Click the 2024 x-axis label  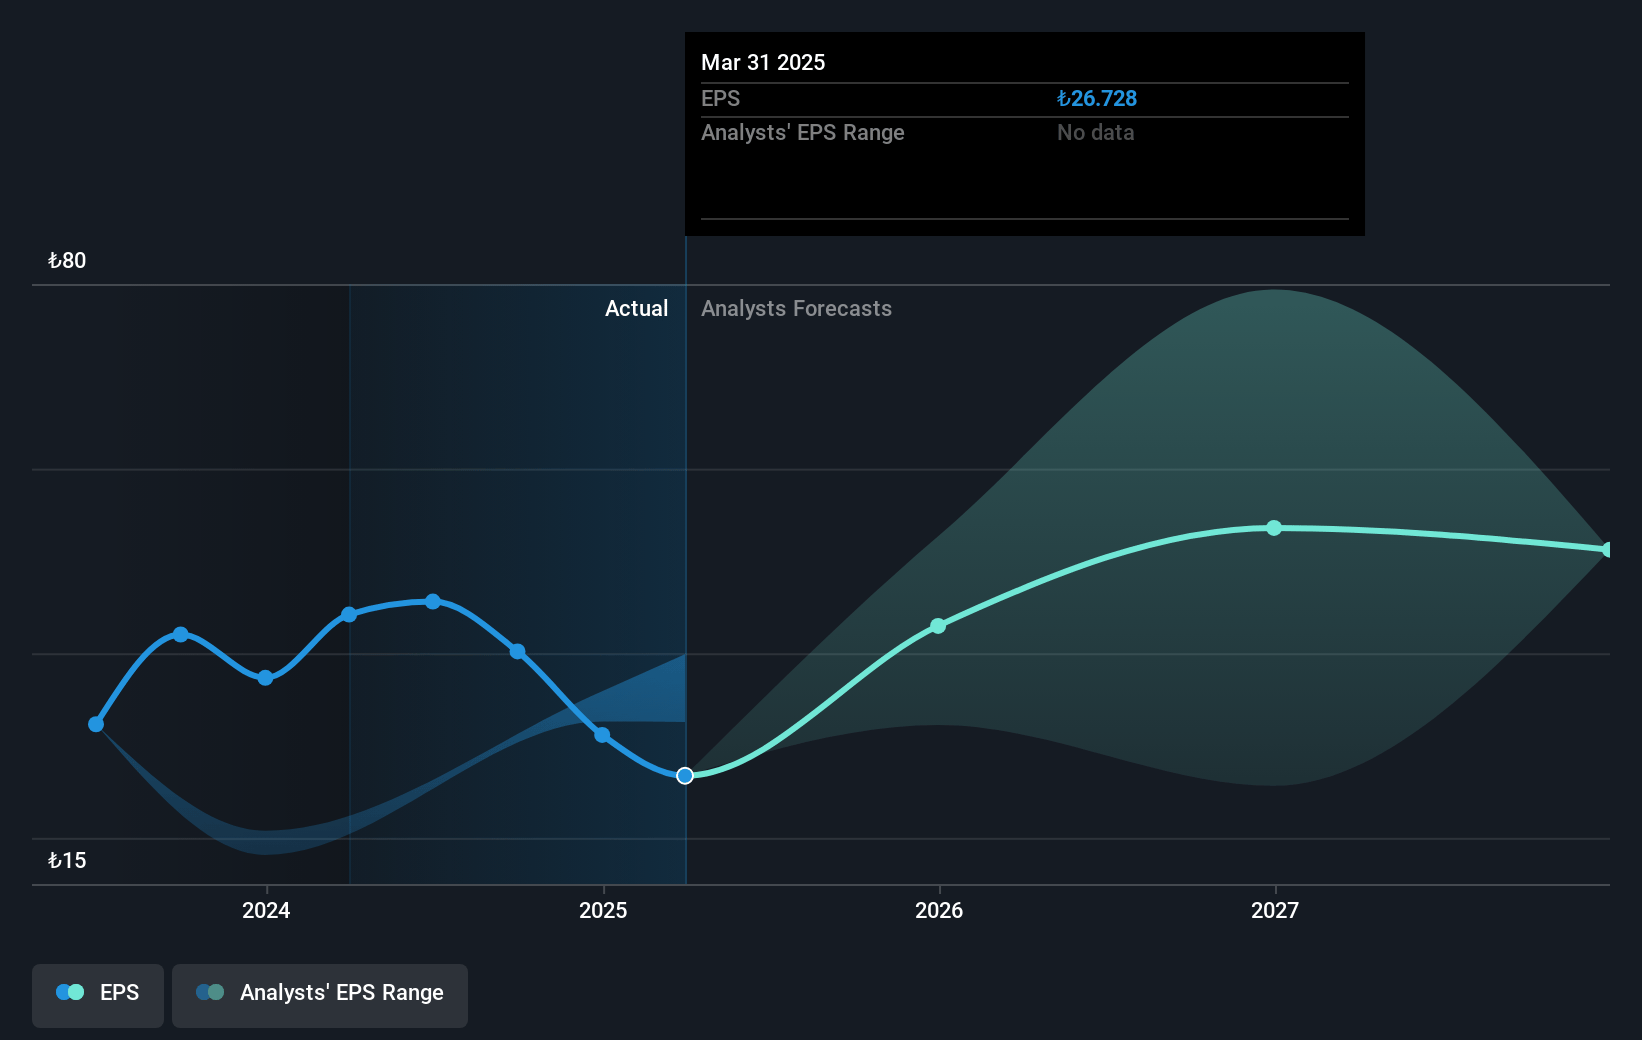(266, 910)
